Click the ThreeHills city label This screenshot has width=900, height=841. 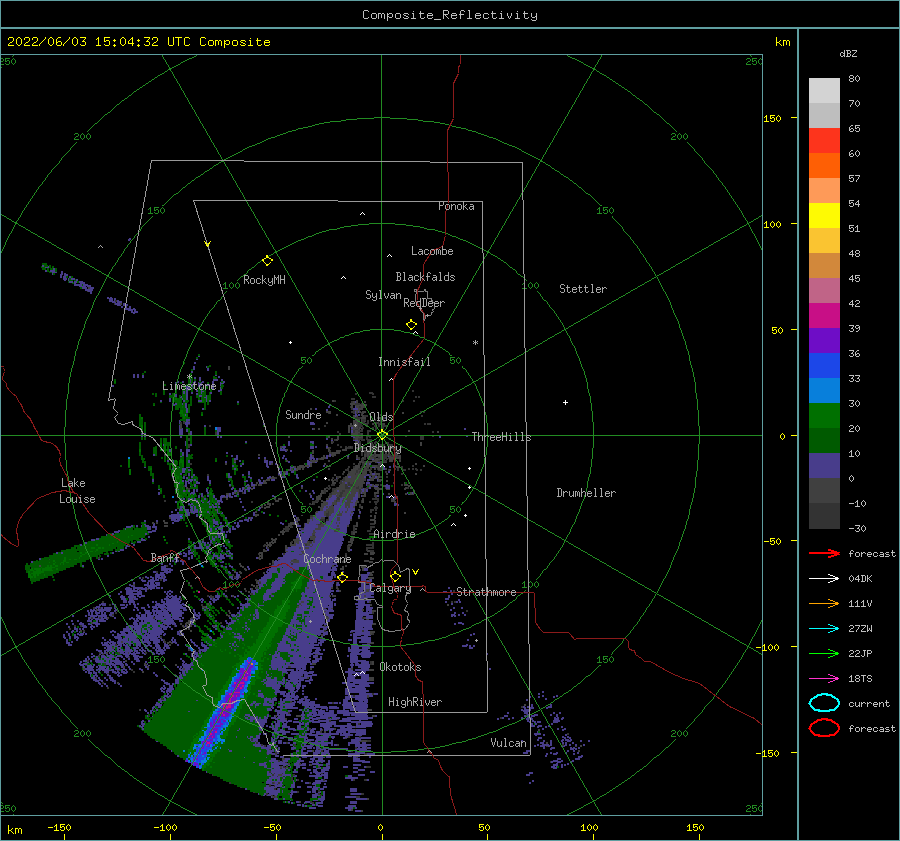coord(502,437)
